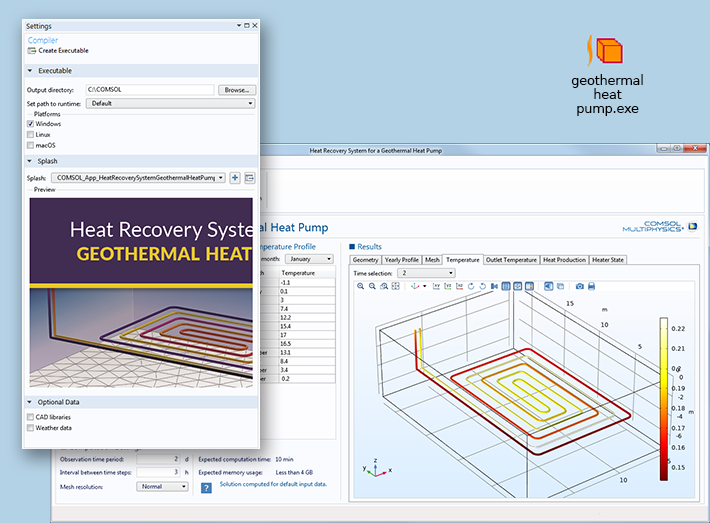The height and width of the screenshot is (523, 710).
Task: Open the Heat Production tab
Action: coord(564,259)
